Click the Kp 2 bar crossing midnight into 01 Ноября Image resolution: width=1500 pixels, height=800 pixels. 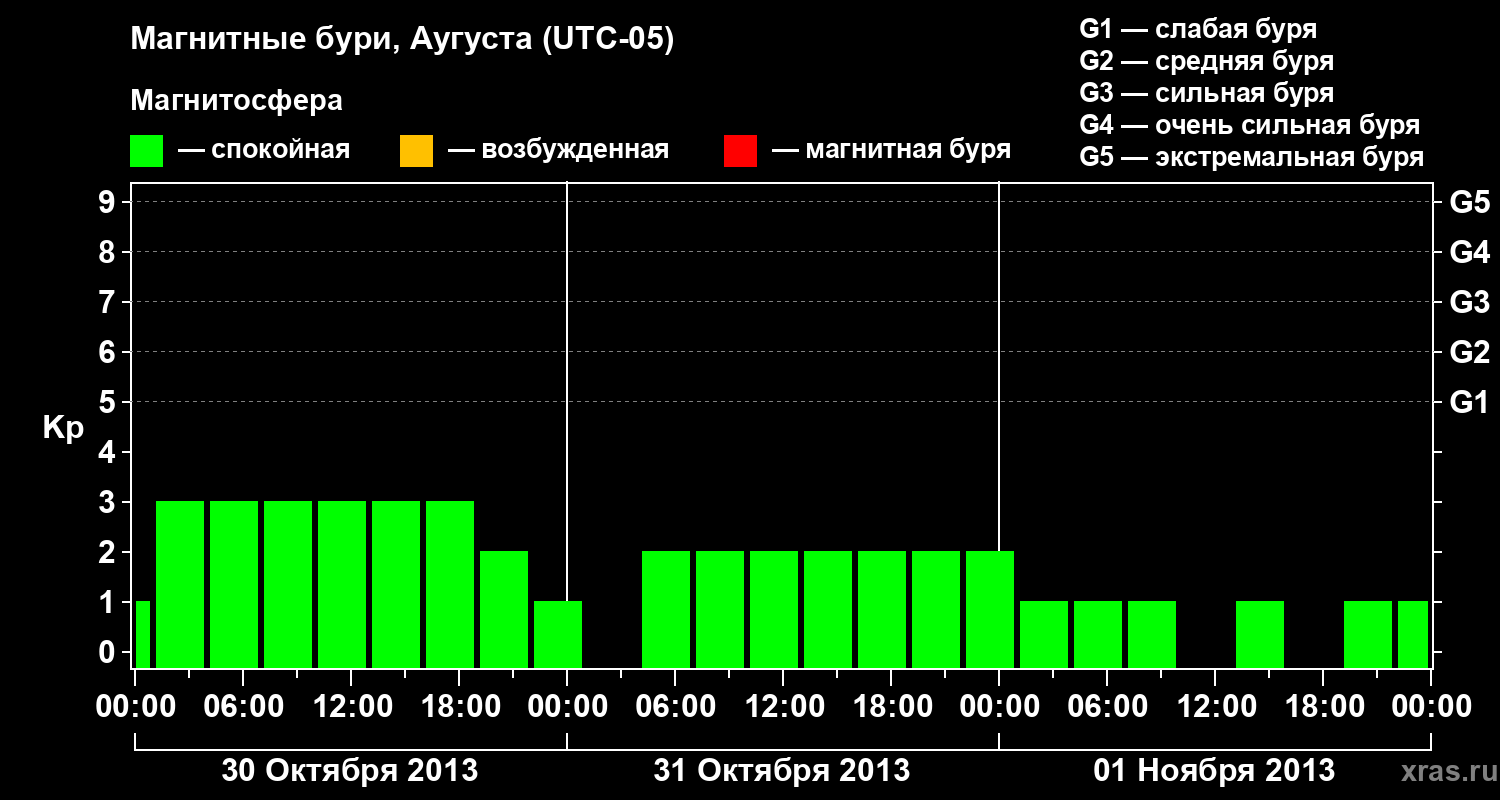[x=990, y=609]
